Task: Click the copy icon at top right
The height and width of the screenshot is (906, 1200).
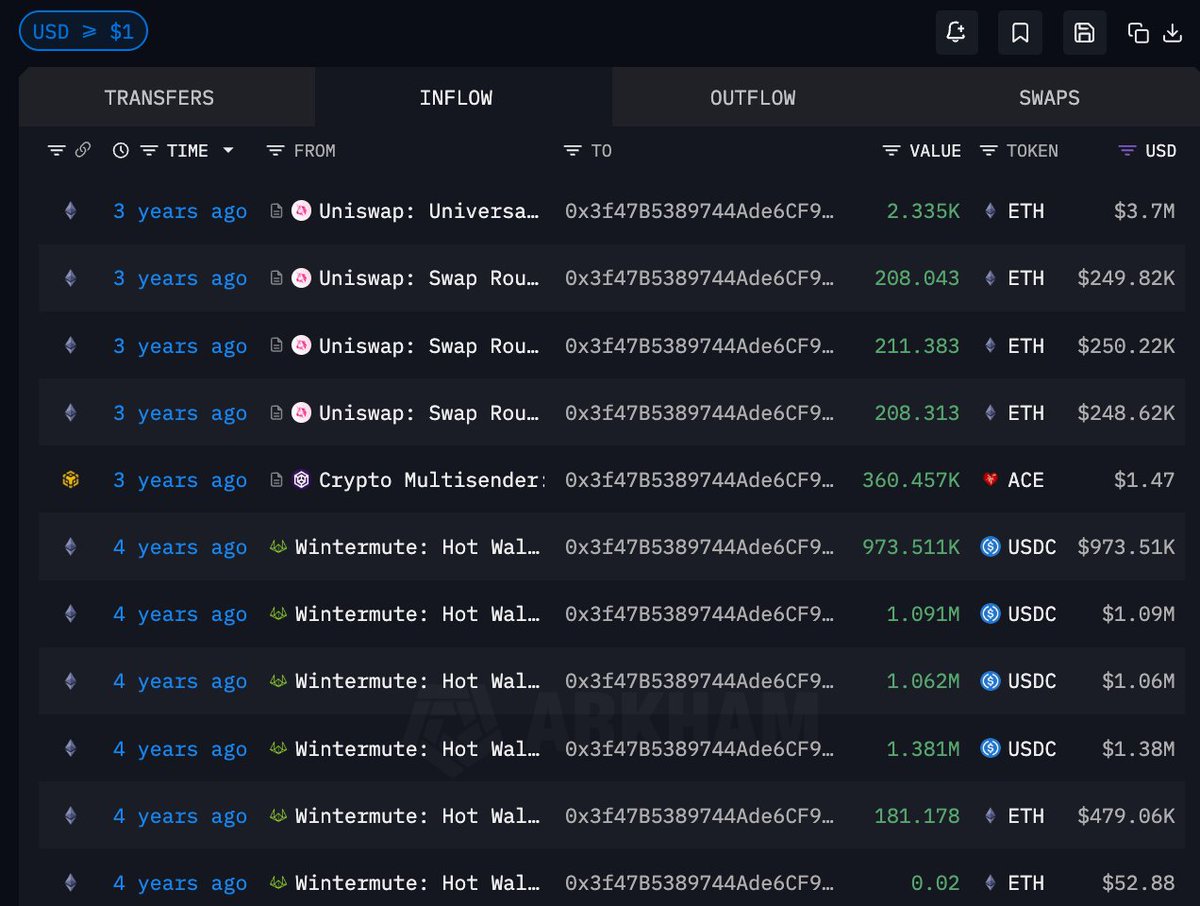Action: (1138, 33)
